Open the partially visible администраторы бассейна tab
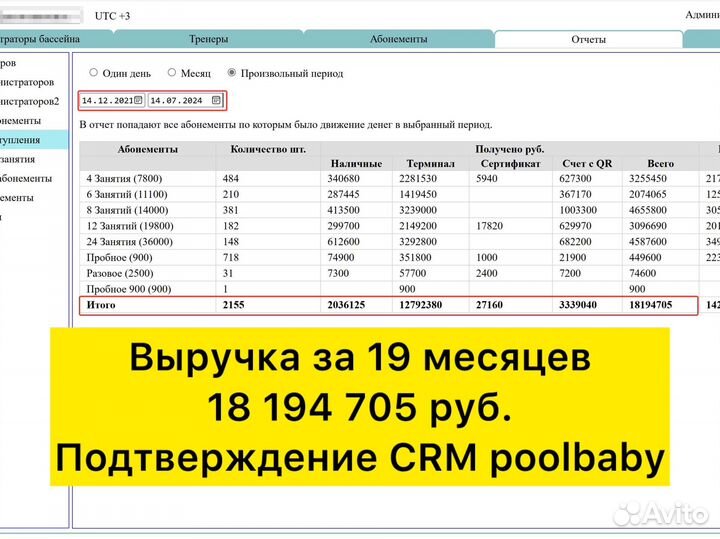Viewport: 720px width, 539px height. (56, 39)
